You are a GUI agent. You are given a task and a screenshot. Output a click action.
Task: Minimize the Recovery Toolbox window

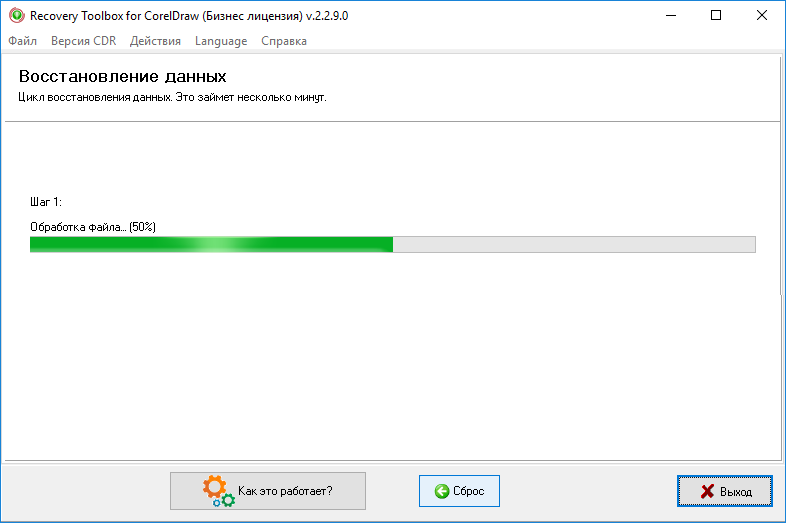(x=671, y=16)
